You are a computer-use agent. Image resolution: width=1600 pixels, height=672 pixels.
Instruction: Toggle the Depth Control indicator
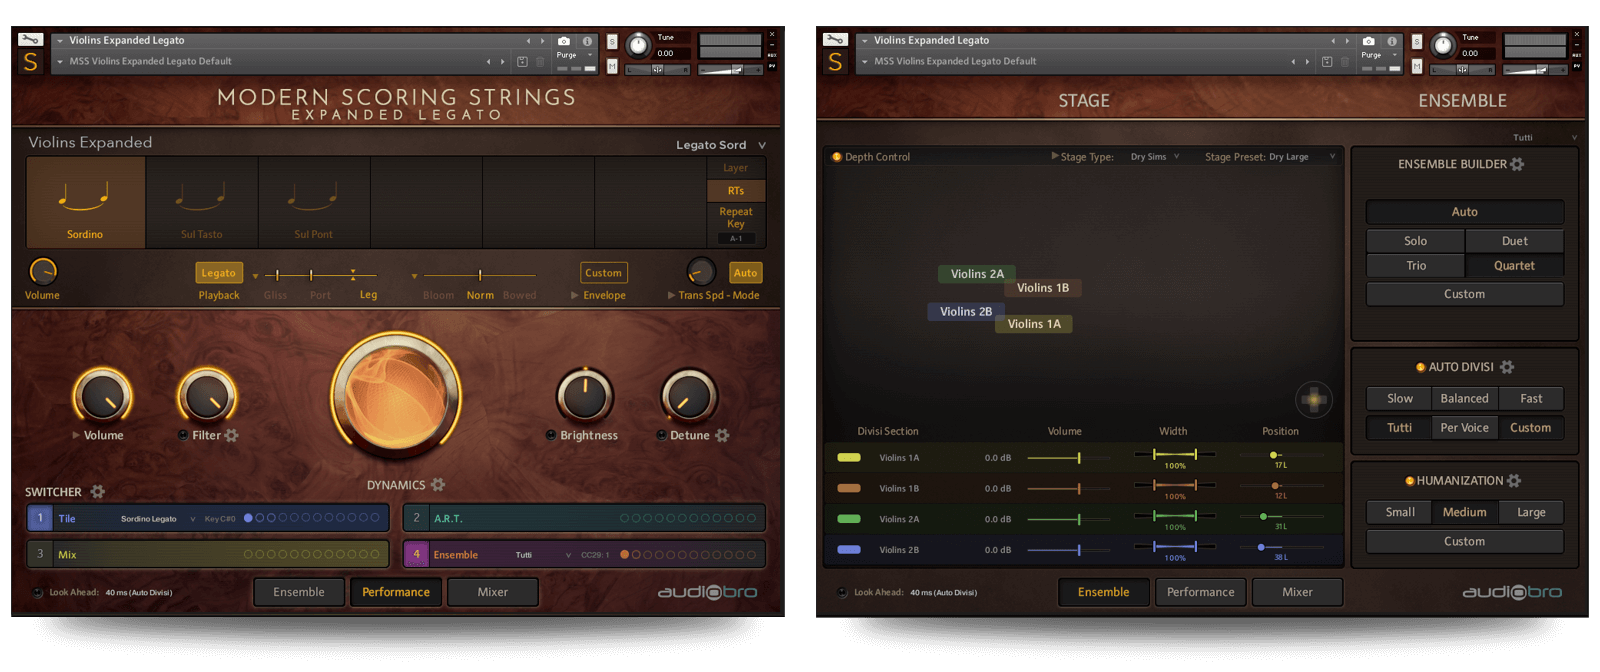837,157
